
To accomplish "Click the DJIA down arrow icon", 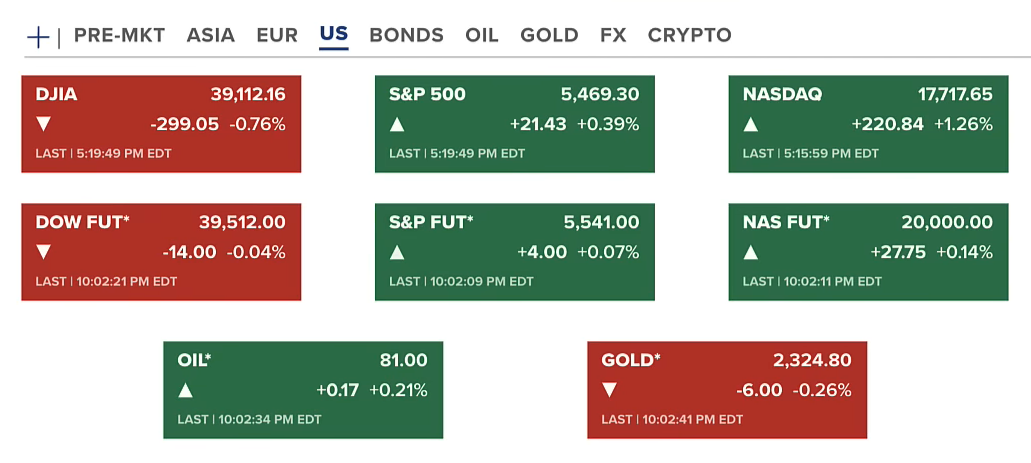I will coord(43,125).
